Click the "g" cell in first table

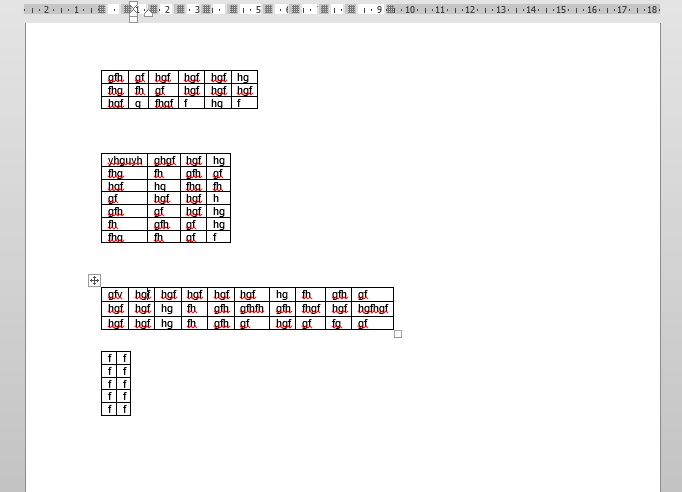click(138, 103)
